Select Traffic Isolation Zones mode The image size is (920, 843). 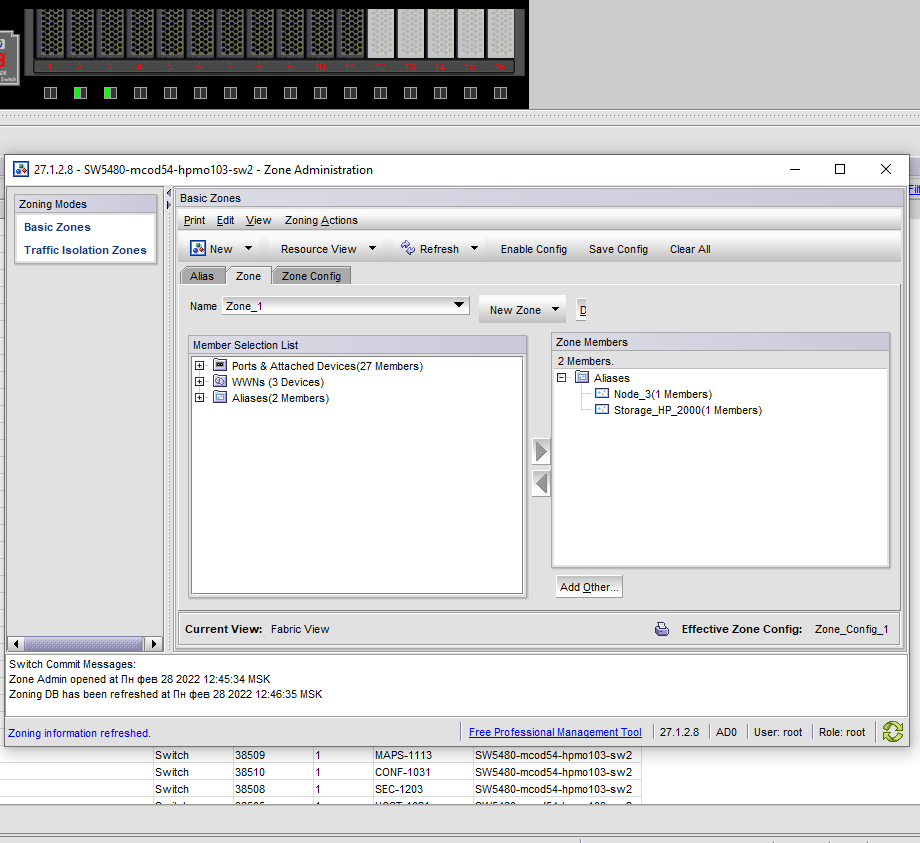[x=85, y=250]
